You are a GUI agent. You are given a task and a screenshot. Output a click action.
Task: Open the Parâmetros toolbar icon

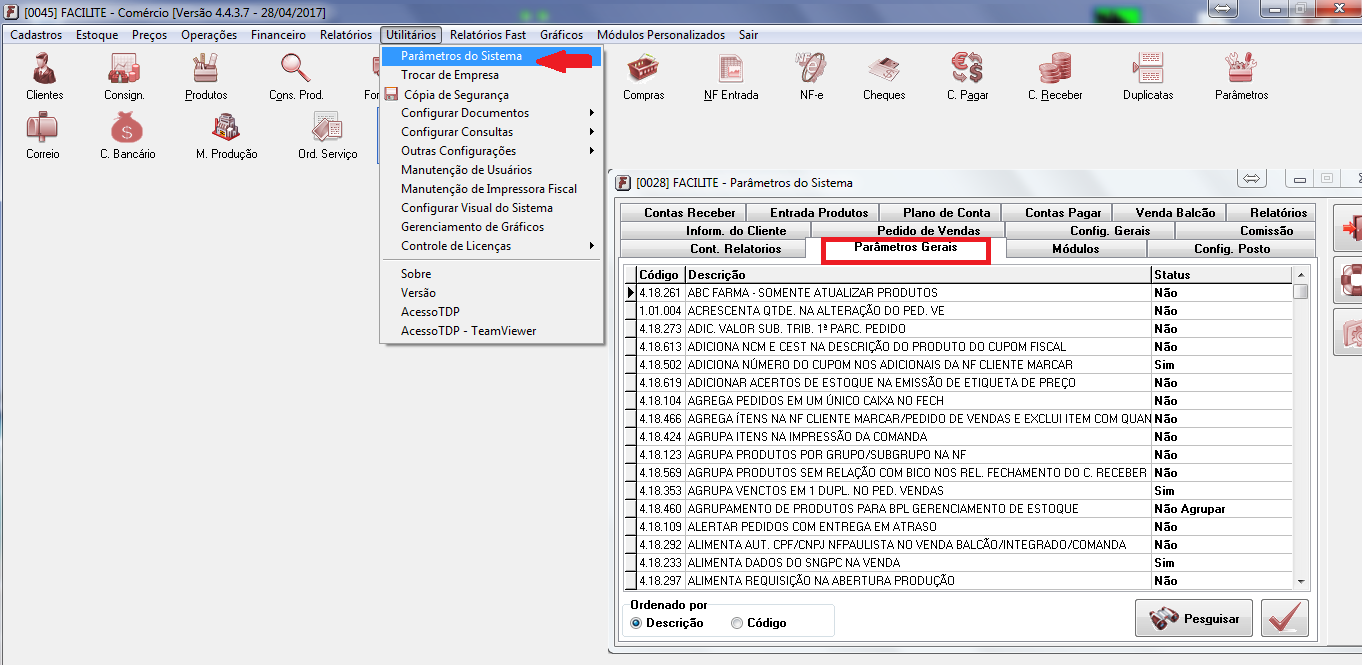1241,68
